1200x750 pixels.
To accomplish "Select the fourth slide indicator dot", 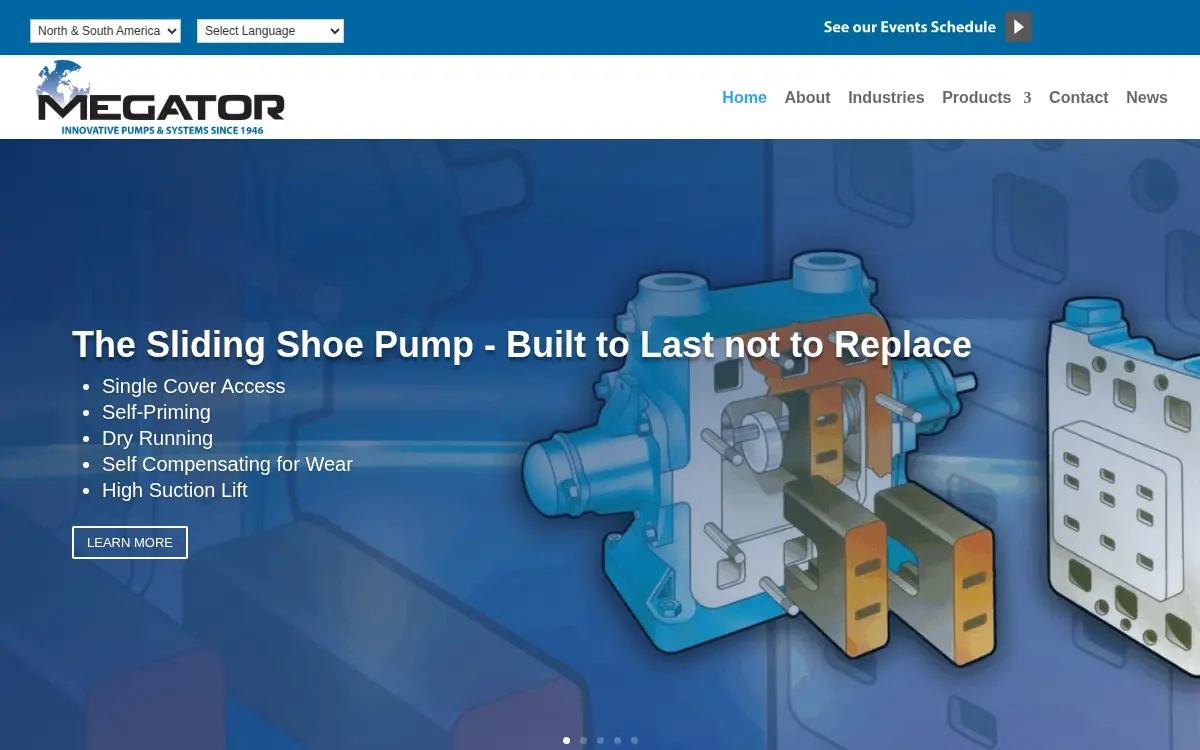I will tap(617, 741).
